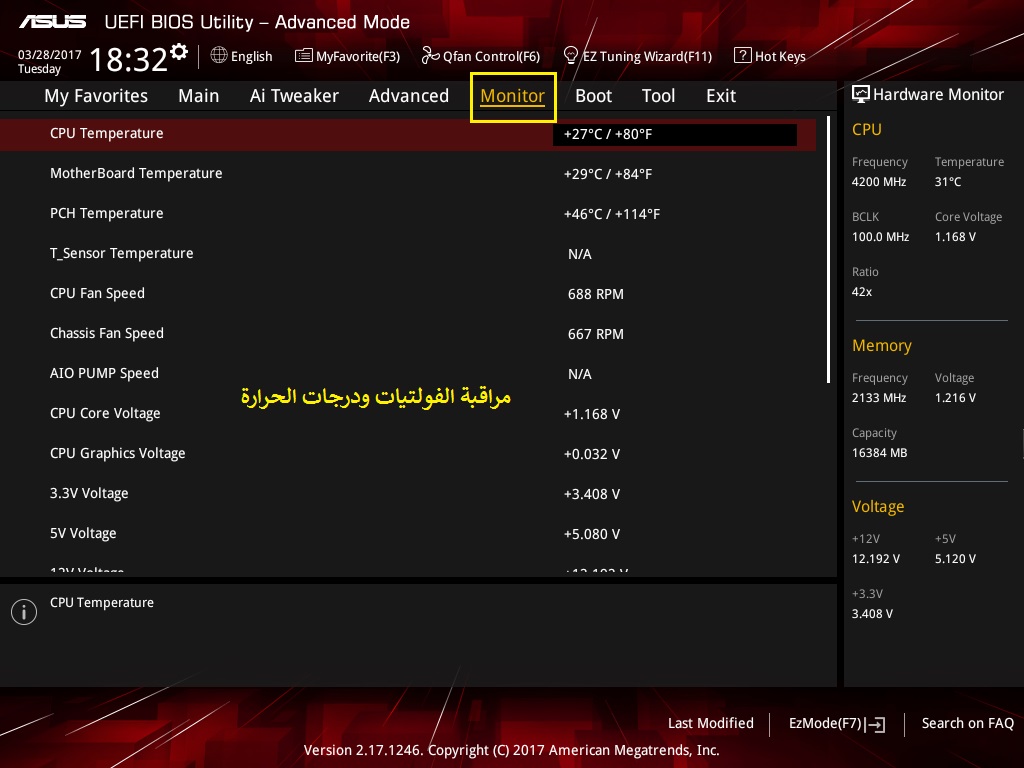1024x768 pixels.
Task: Click the +5.080 V value
Action: [592, 534]
